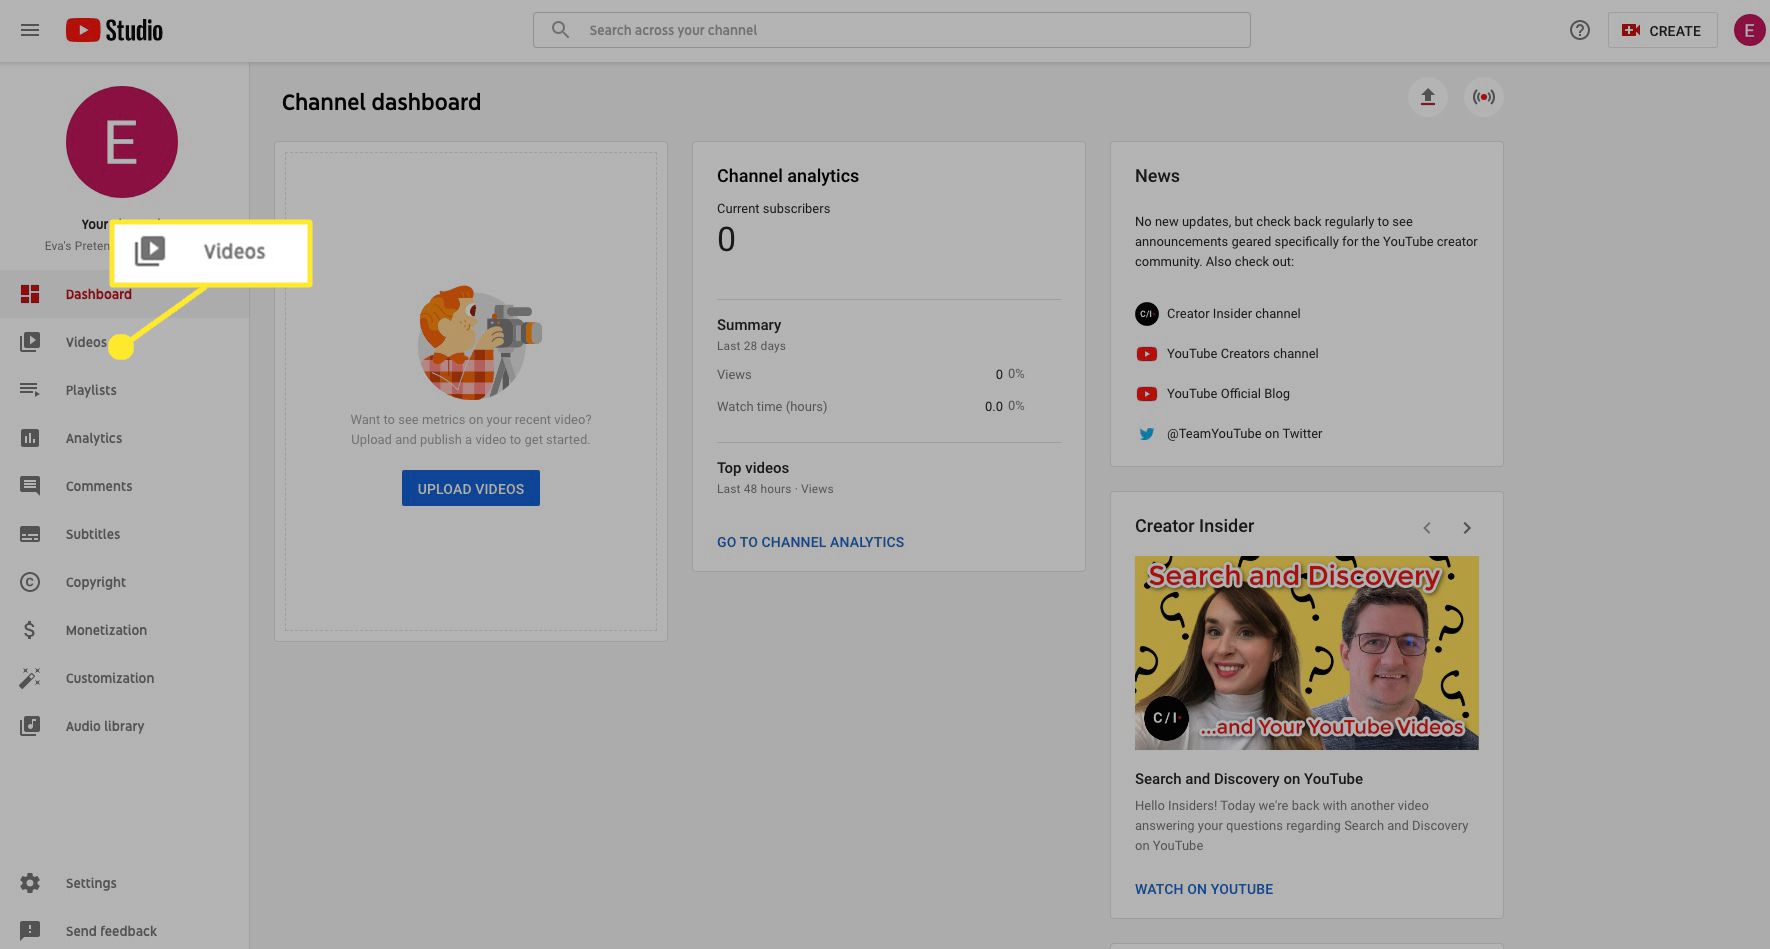Viewport: 1770px width, 949px height.
Task: Click the Copyright circle-C icon
Action: 30,582
